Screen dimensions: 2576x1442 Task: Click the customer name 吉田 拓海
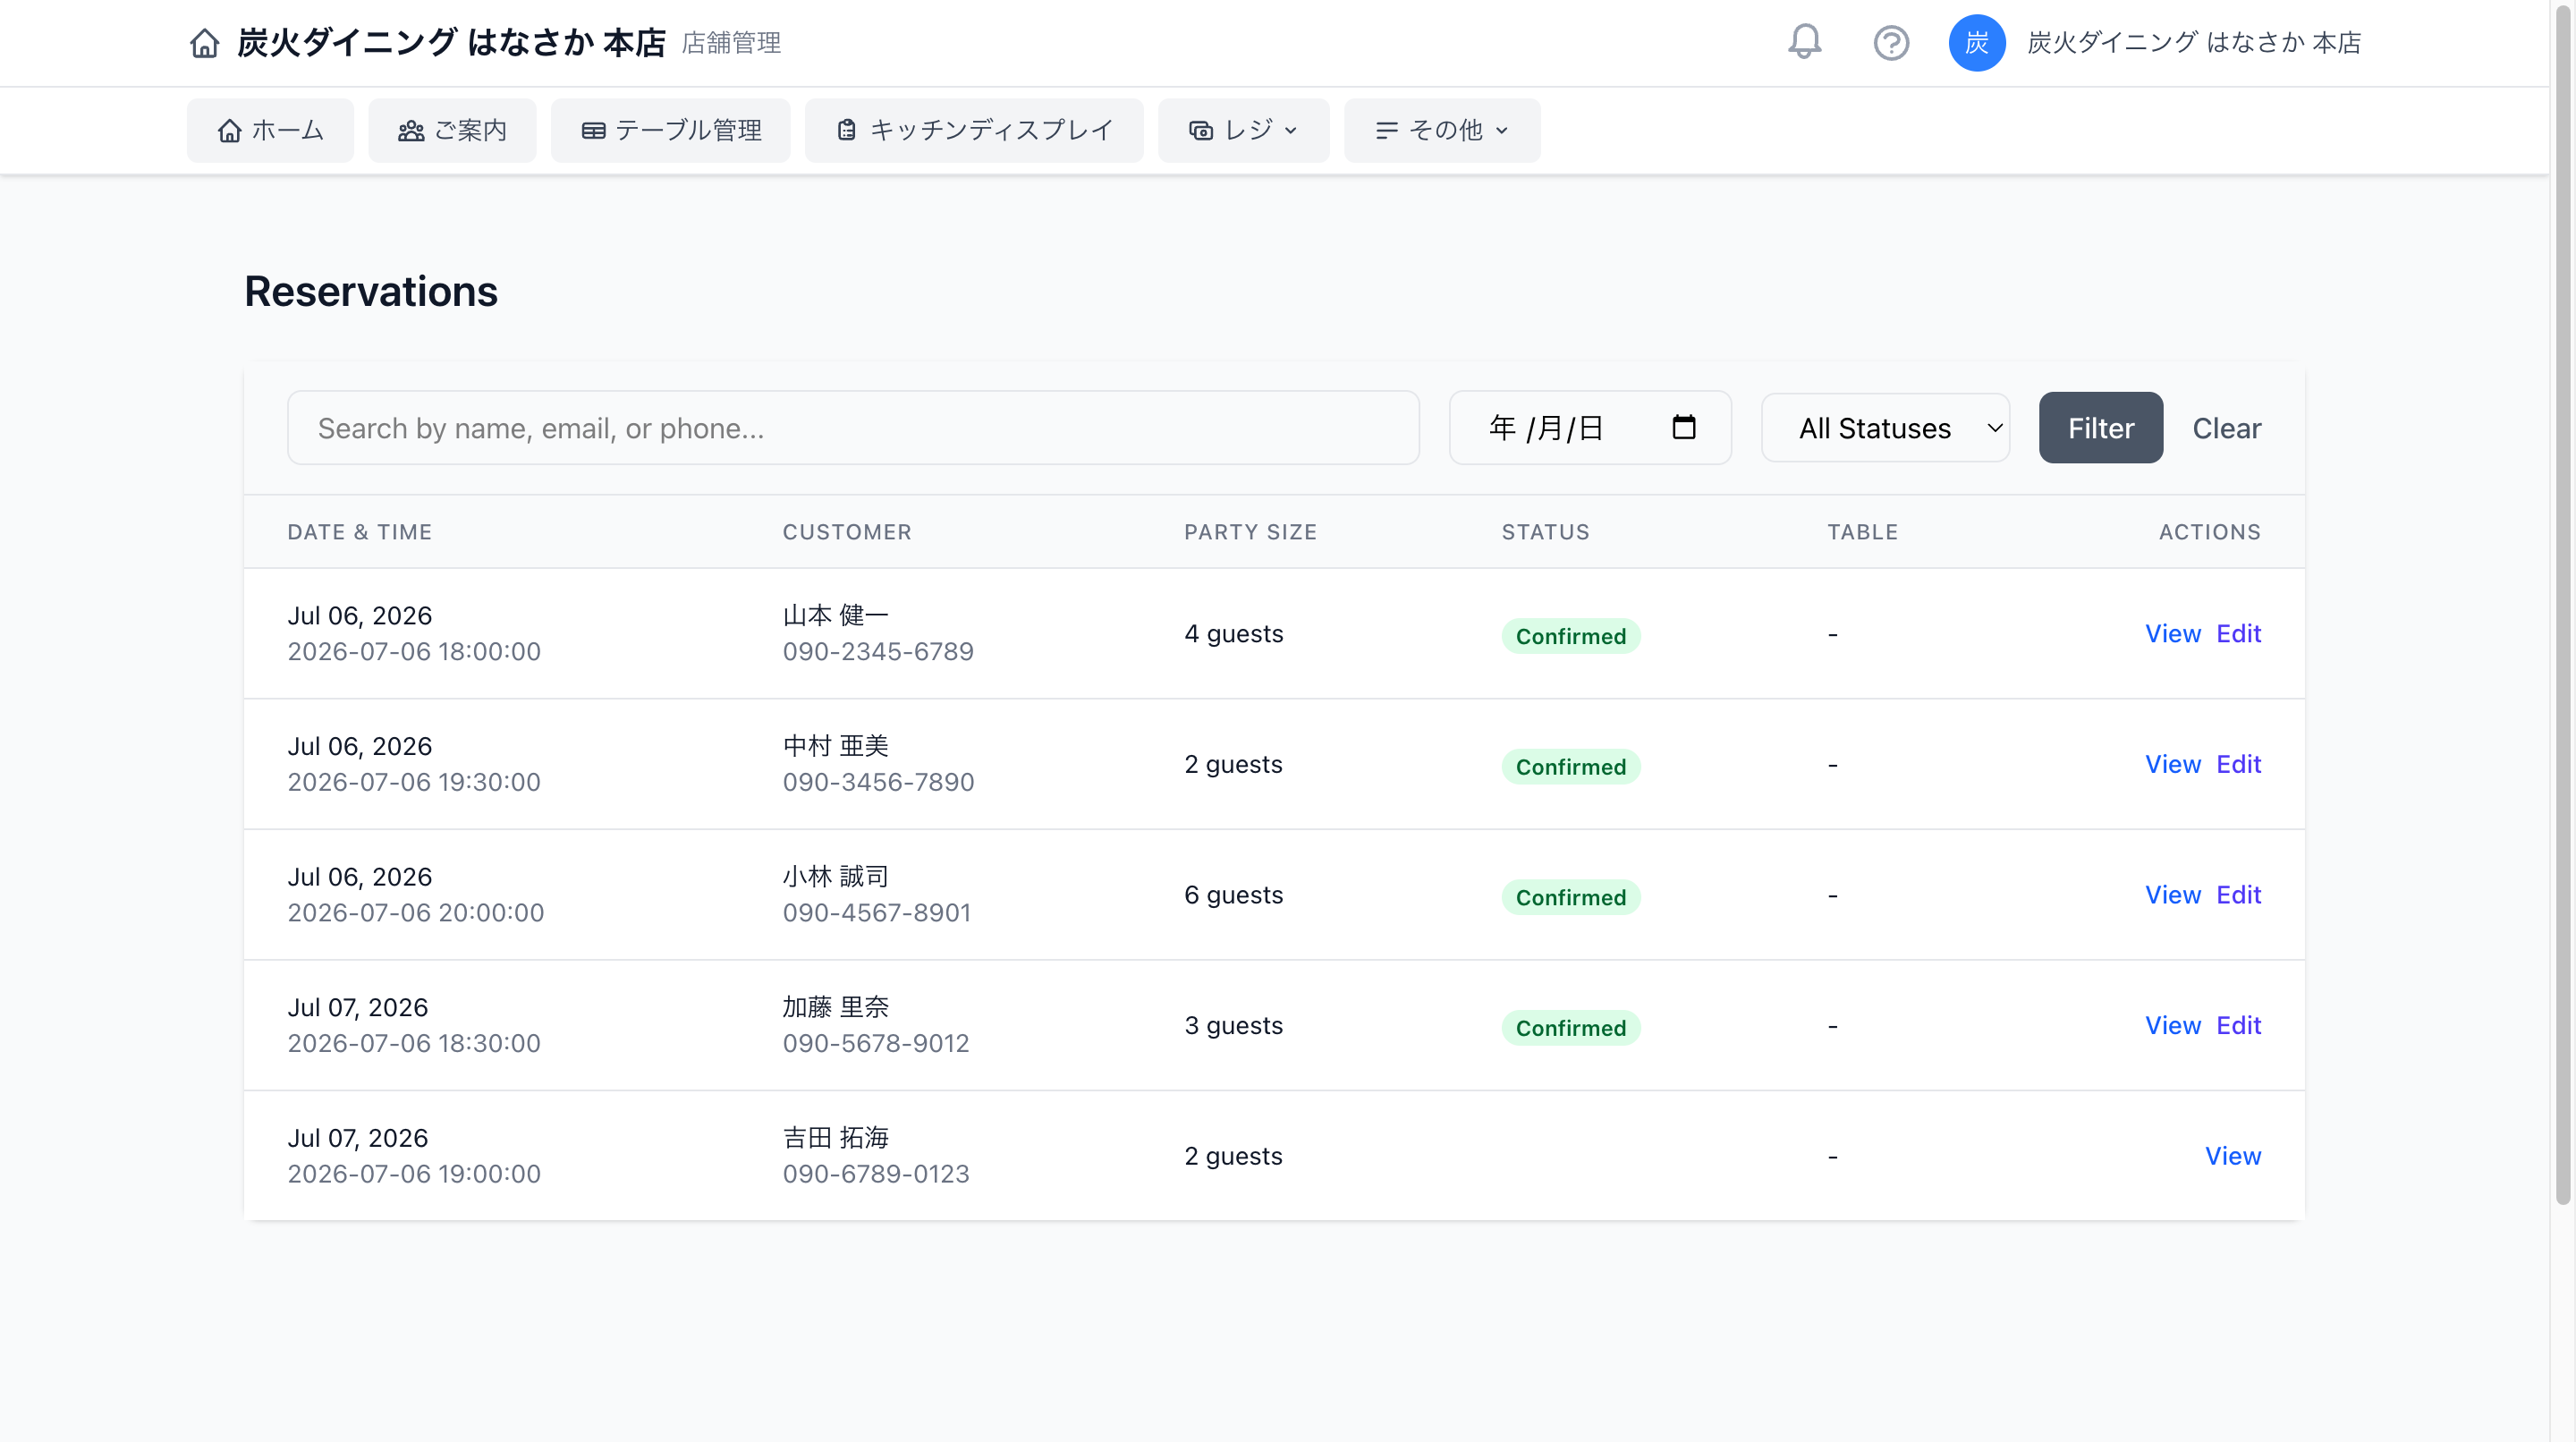pos(835,1138)
